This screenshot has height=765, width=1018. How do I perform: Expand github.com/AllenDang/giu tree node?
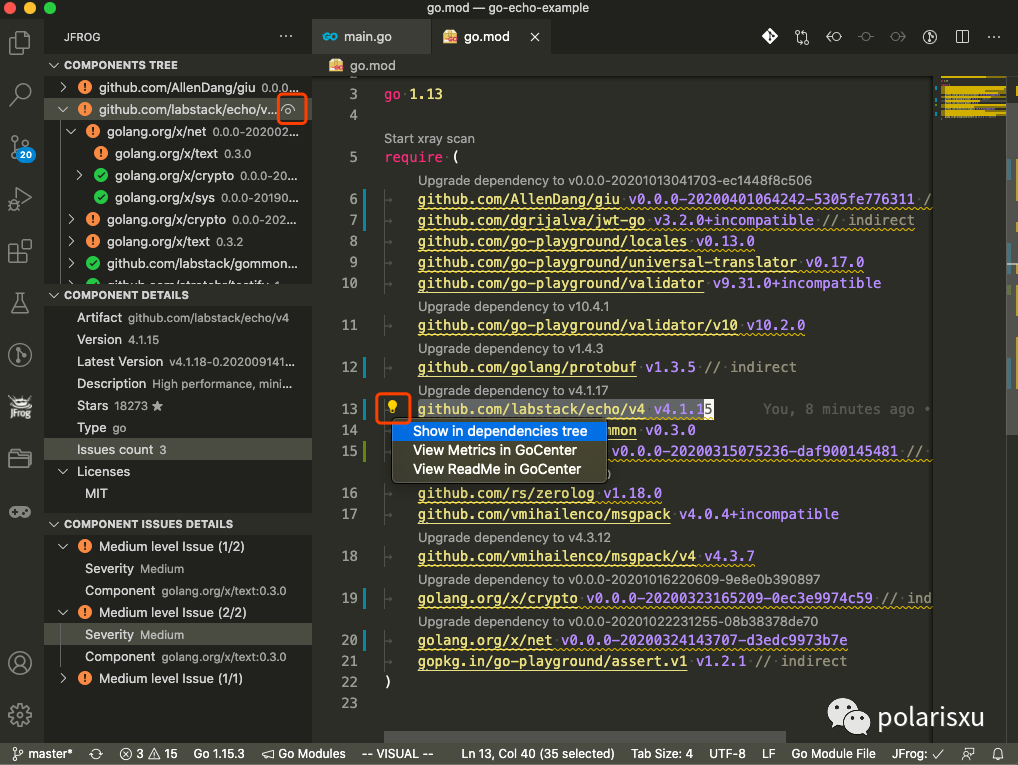(63, 87)
